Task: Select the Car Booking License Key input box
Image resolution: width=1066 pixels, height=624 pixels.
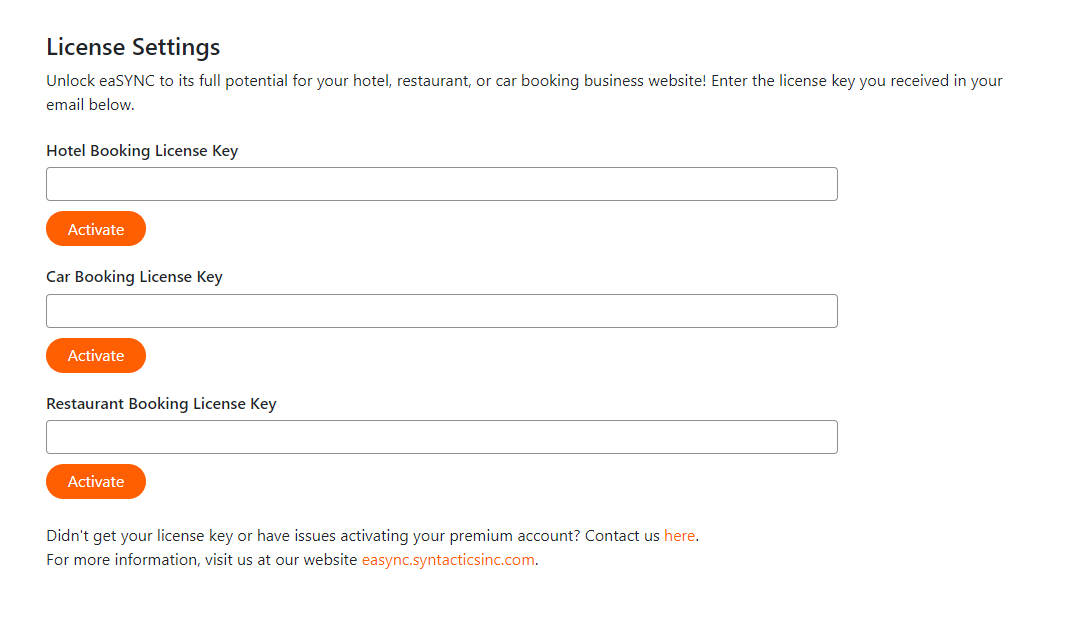Action: (440, 310)
